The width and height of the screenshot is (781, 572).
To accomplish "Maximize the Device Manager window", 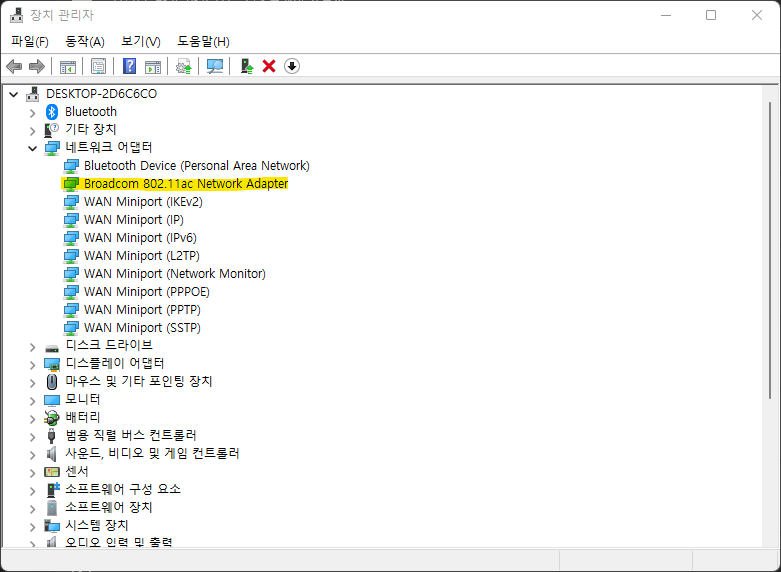I will coord(711,15).
